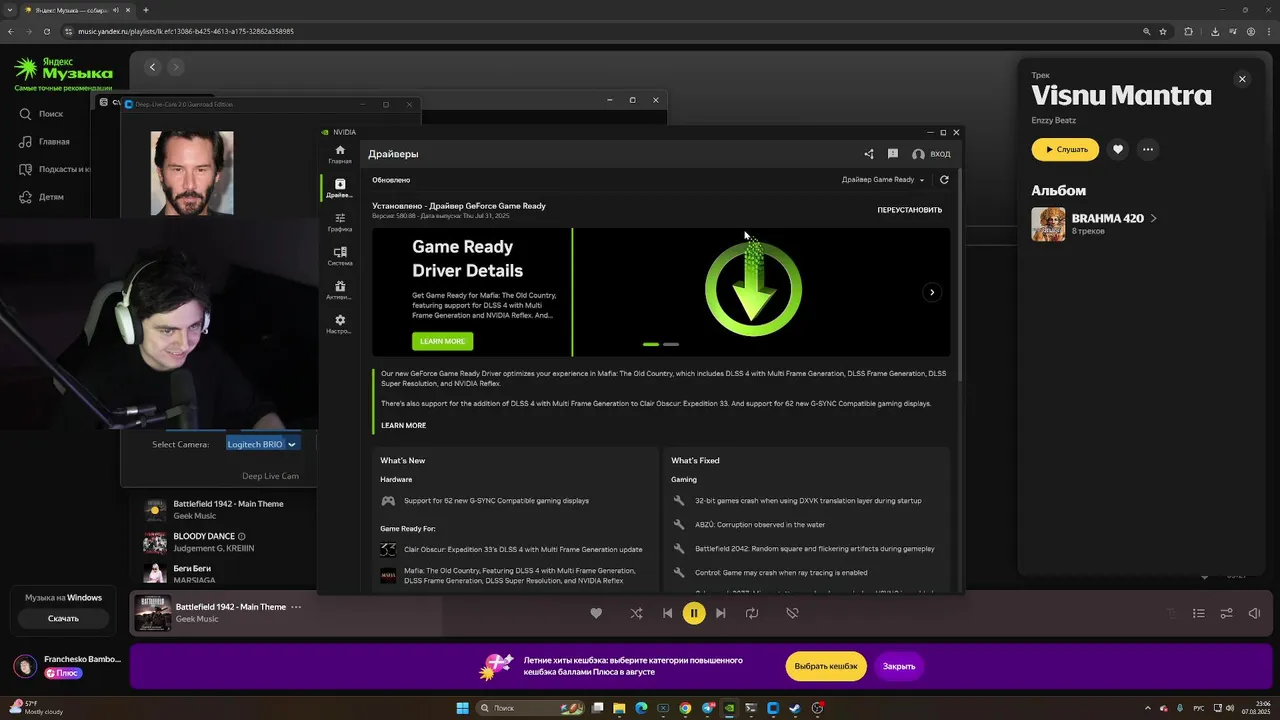The image size is (1280, 720).
Task: Open the play queue list icon
Action: coord(1198,613)
